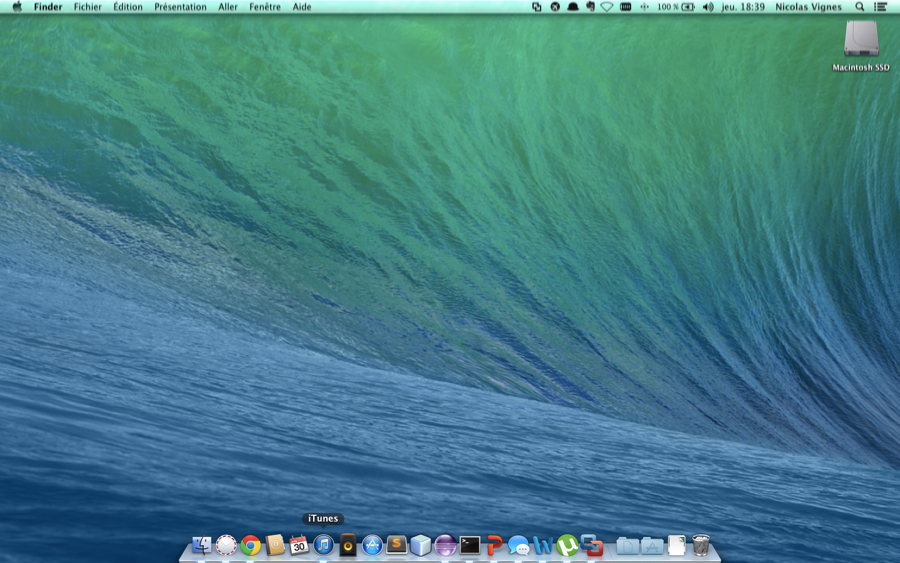Open the volume control in menu bar
This screenshot has height=563, width=900.
coord(708,7)
